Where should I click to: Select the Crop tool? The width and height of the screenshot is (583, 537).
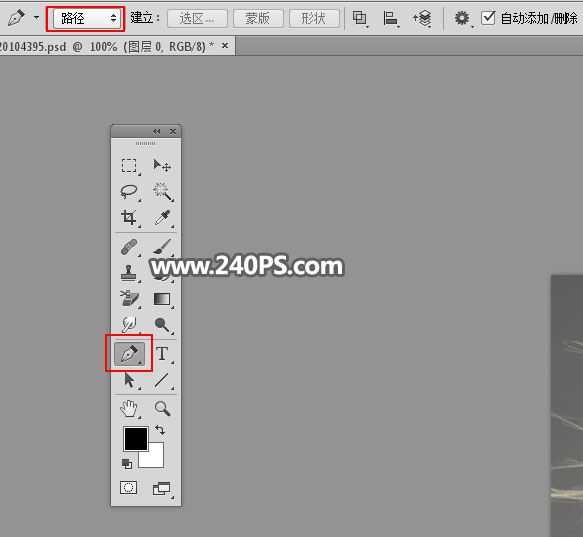(x=129, y=218)
